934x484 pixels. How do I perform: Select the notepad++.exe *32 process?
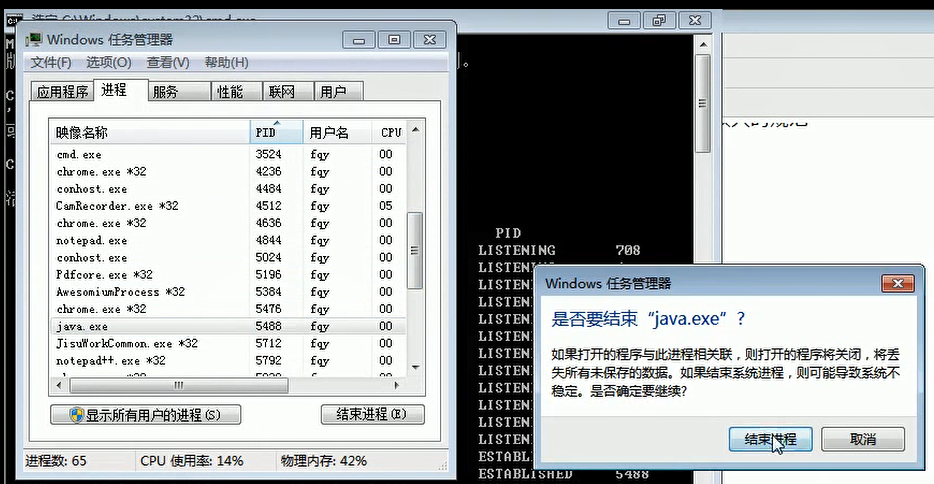228,361
